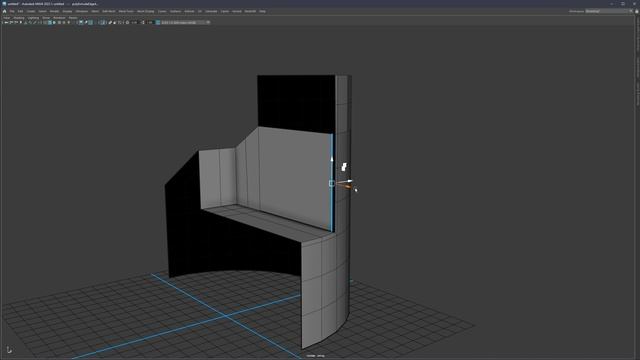Open the Generate menu

tap(211, 11)
